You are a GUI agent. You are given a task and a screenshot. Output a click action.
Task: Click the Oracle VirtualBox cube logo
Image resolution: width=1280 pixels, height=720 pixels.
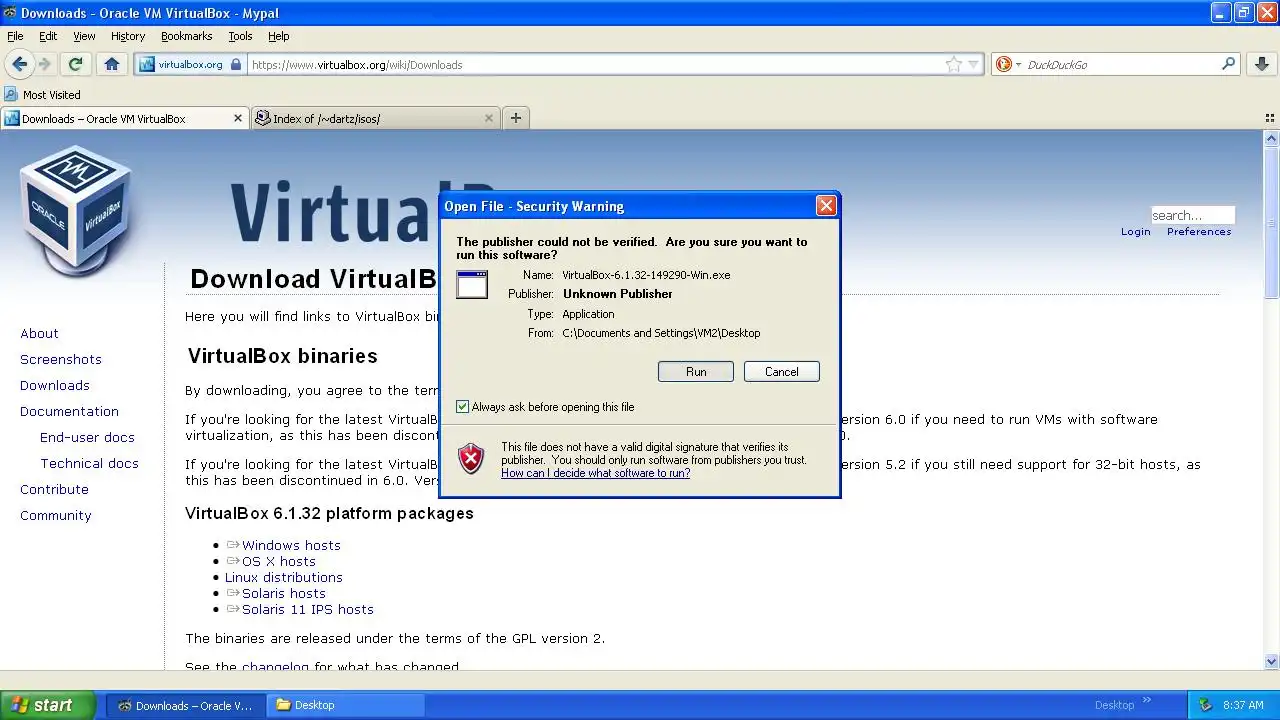pyautogui.click(x=77, y=209)
